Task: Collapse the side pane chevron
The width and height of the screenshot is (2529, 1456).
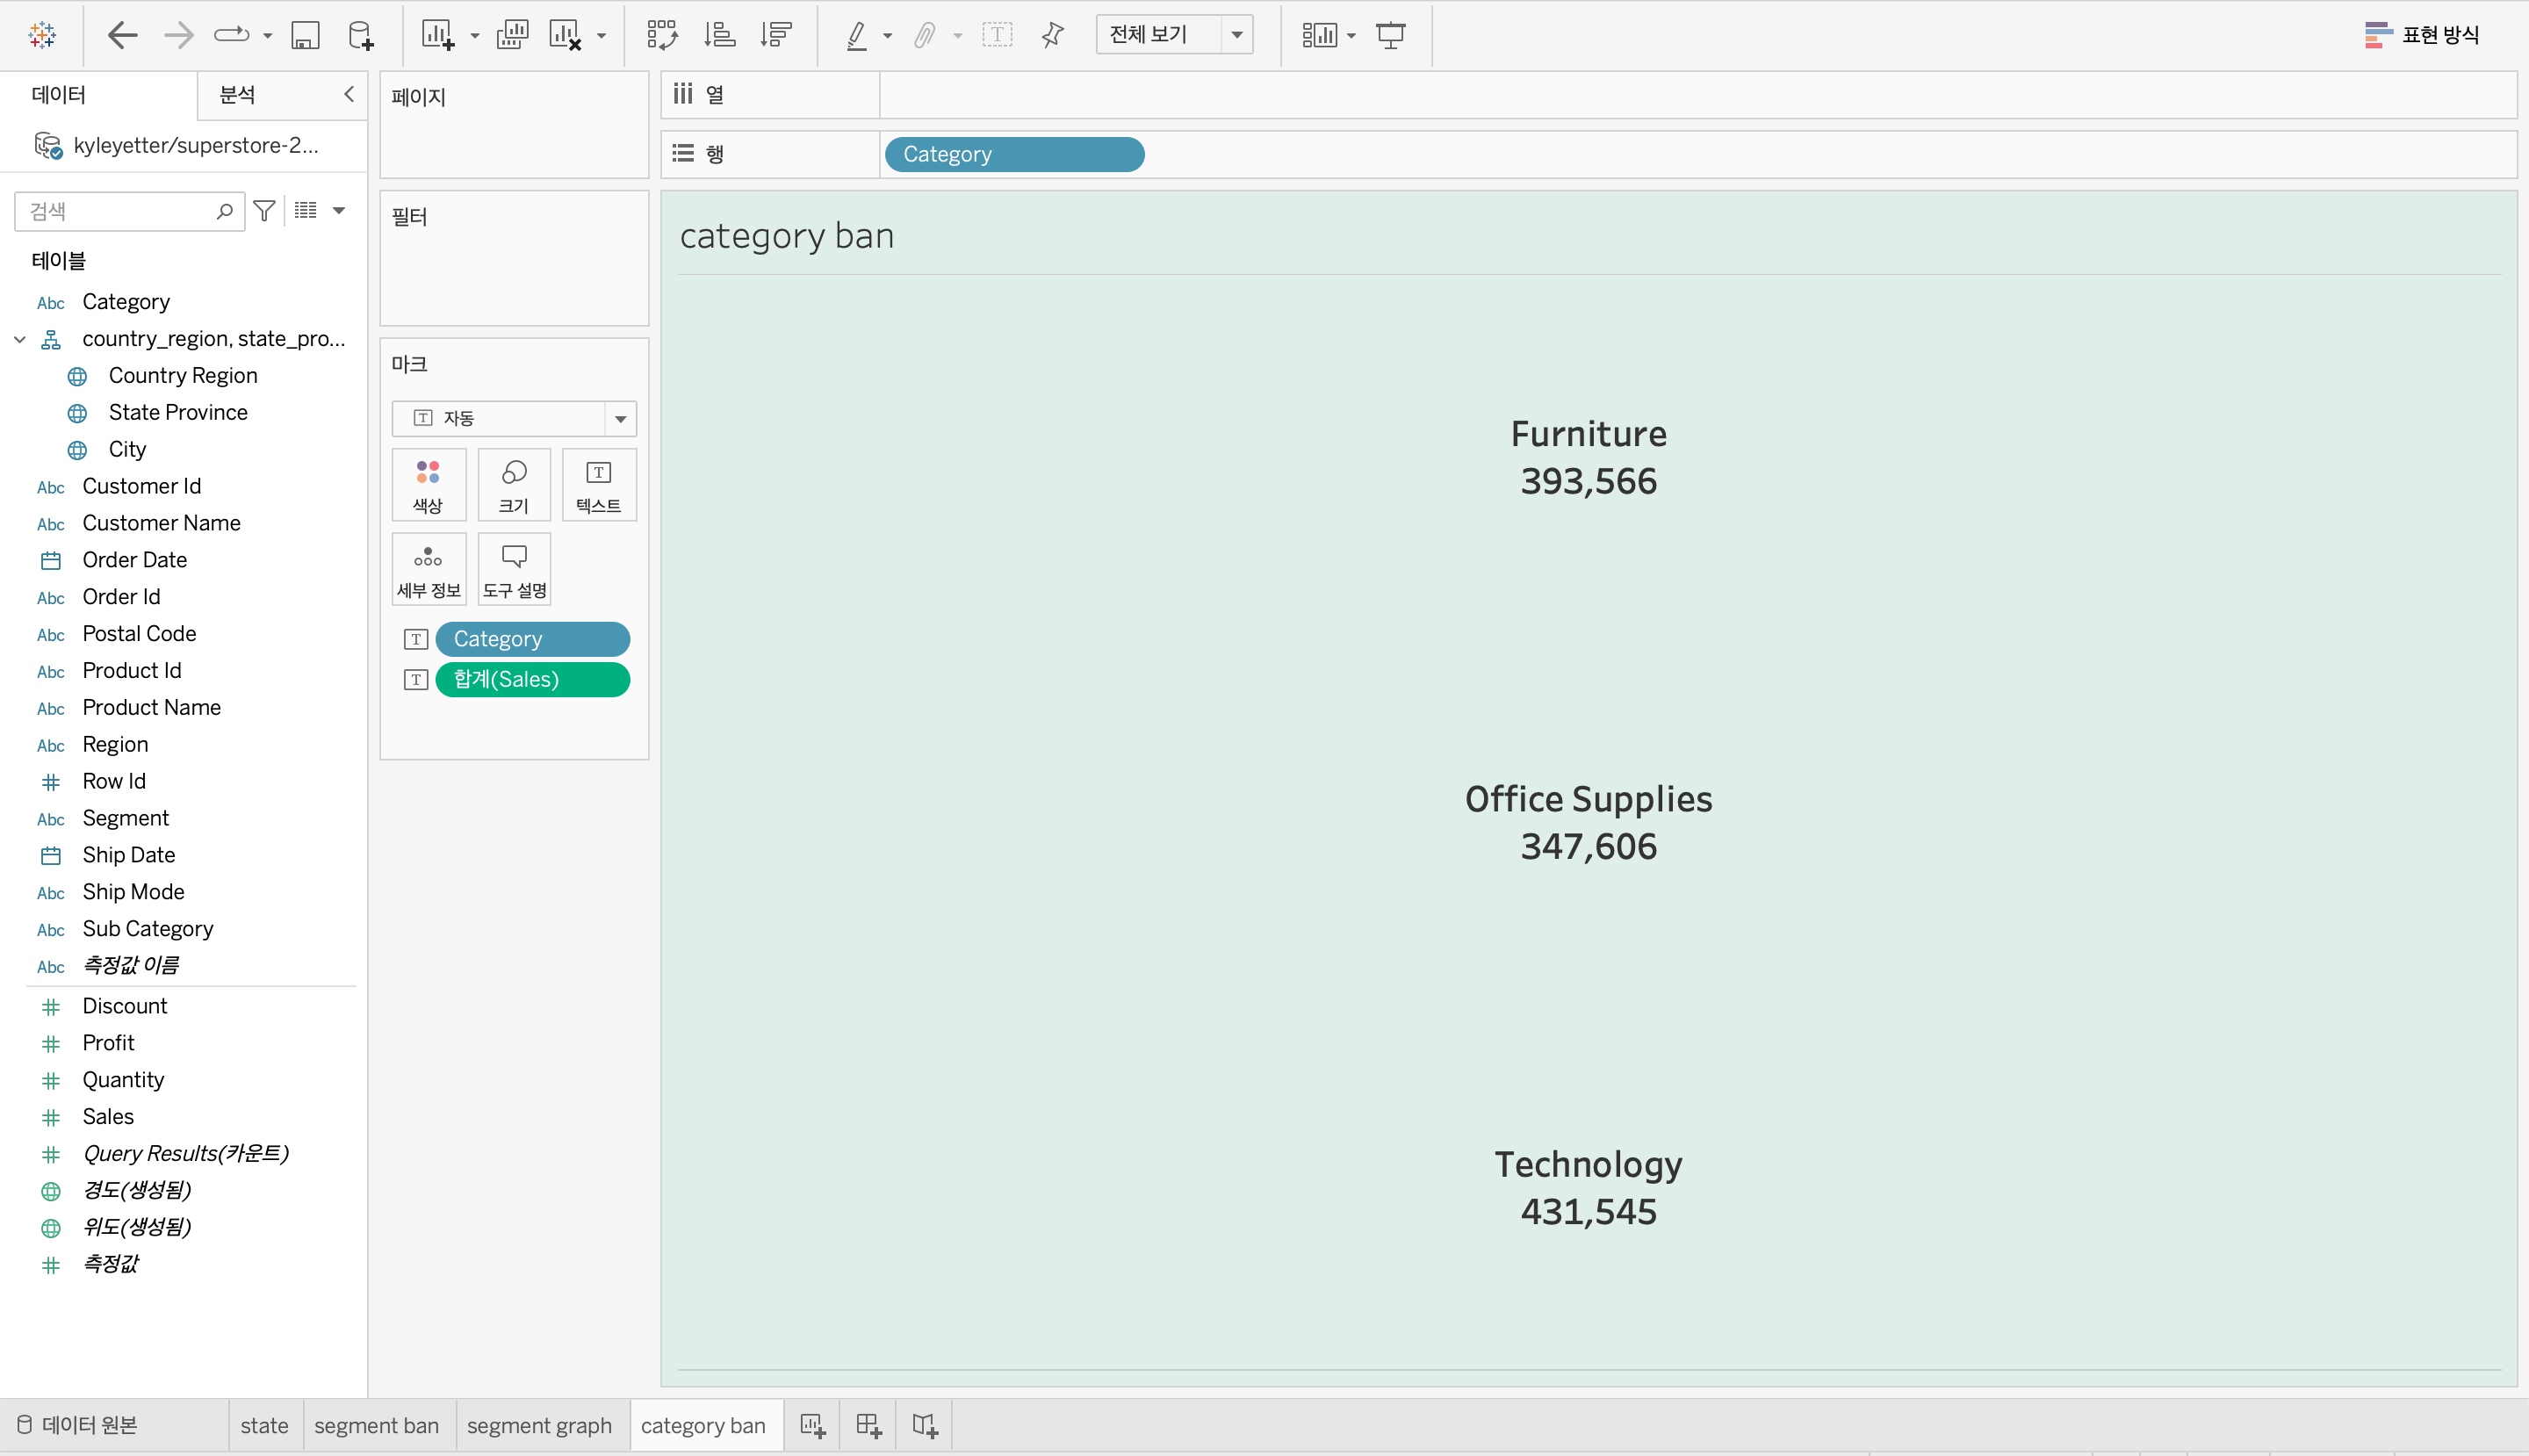Action: point(349,94)
